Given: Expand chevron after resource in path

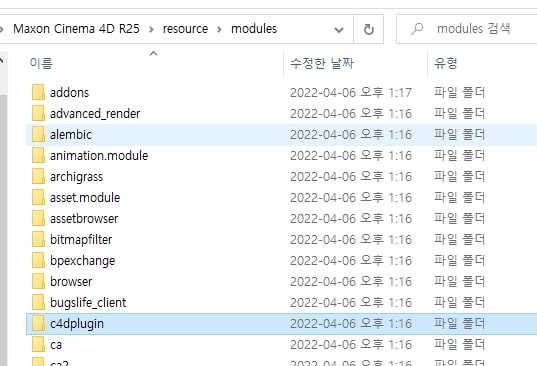Looking at the screenshot, I should click(220, 29).
